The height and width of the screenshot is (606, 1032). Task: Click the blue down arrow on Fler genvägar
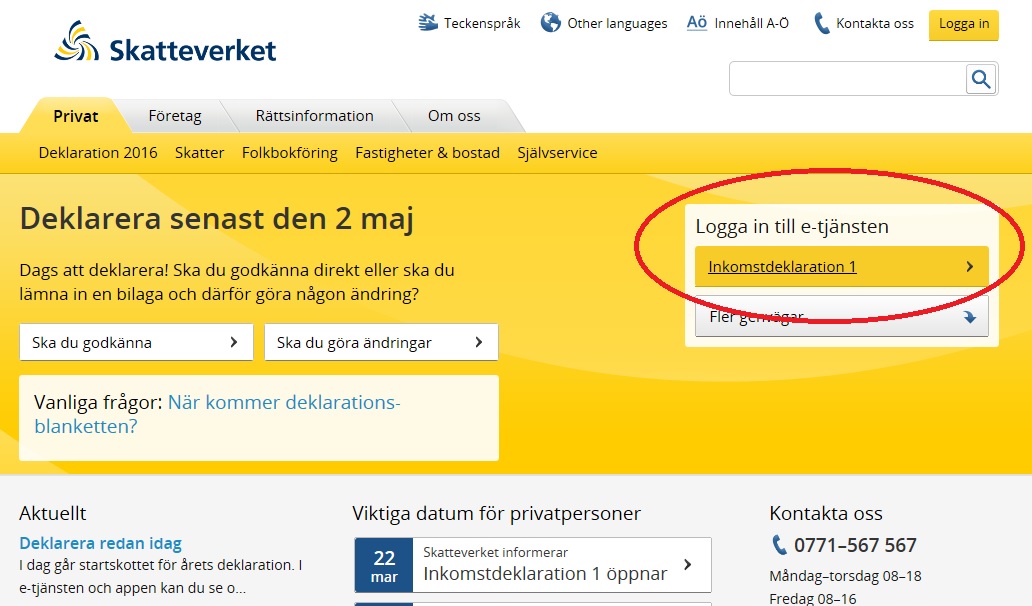[969, 317]
